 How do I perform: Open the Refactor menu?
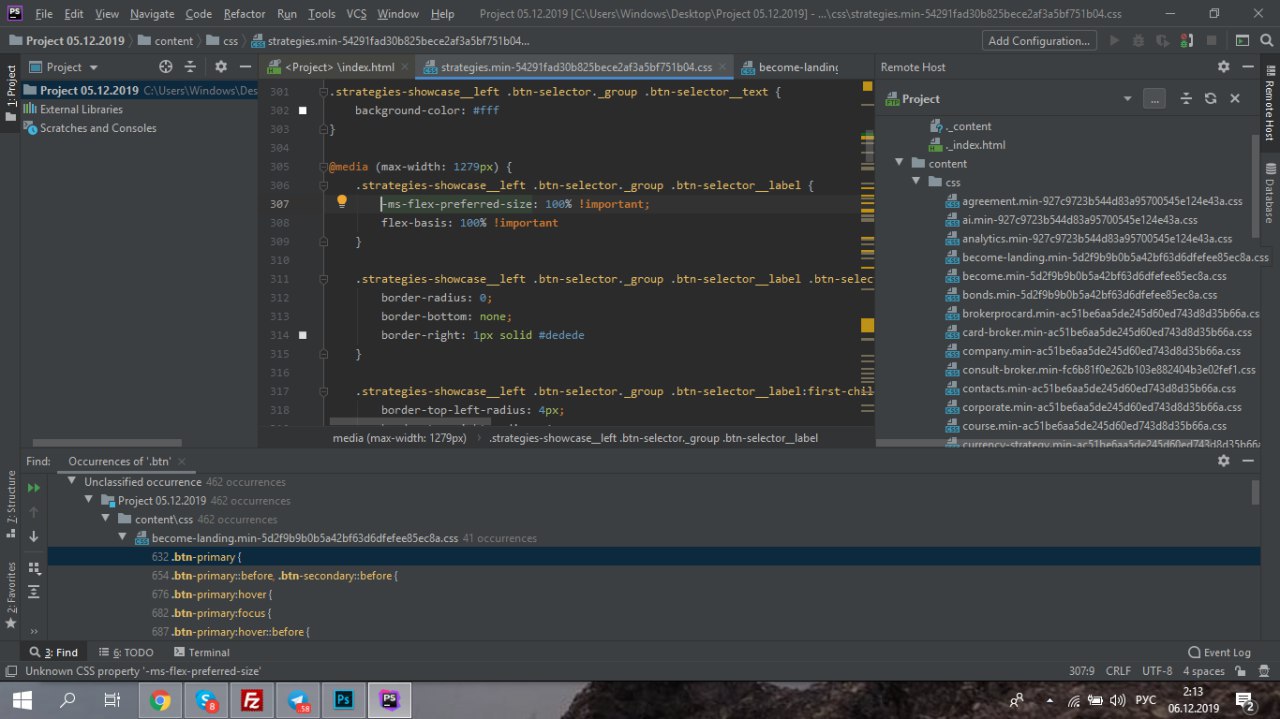pos(244,14)
